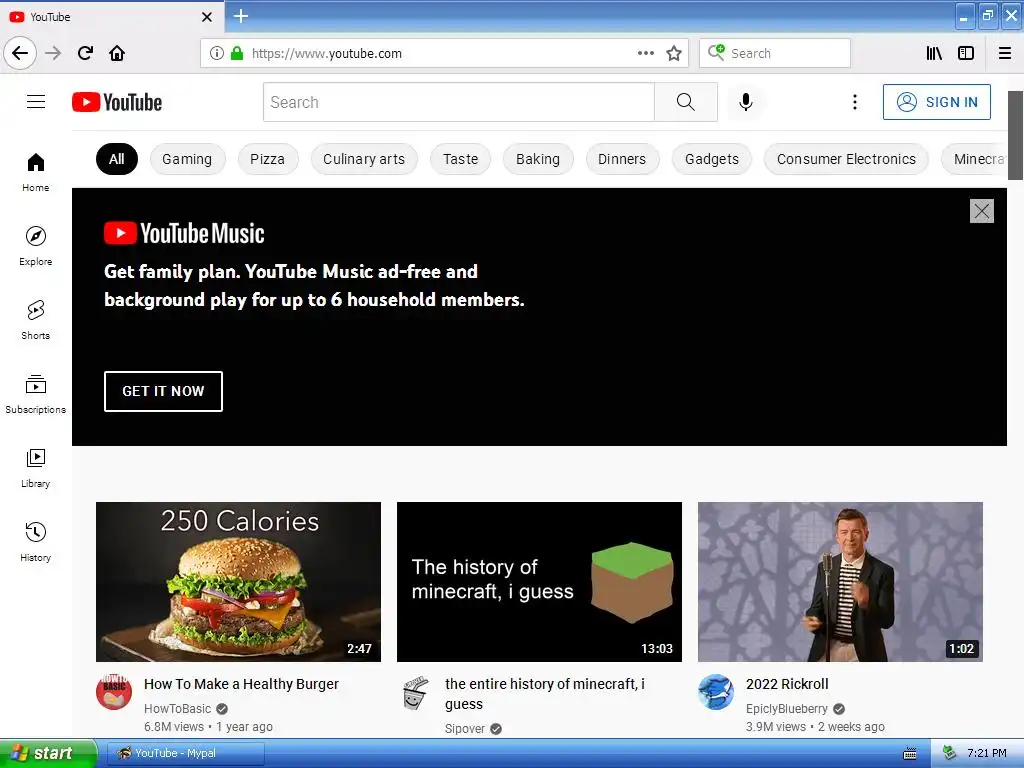Click the browser search box
The width and height of the screenshot is (1024, 768).
coord(775,53)
